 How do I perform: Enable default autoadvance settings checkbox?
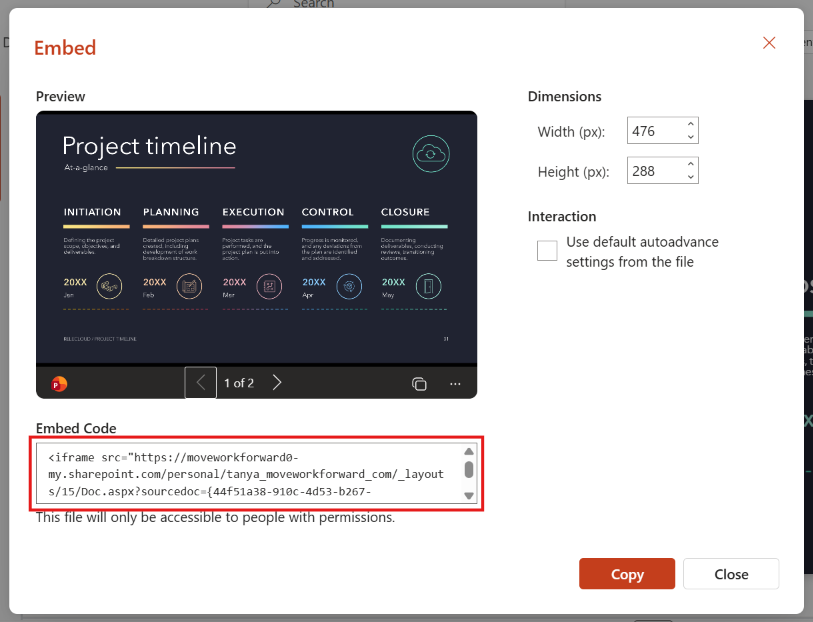547,251
